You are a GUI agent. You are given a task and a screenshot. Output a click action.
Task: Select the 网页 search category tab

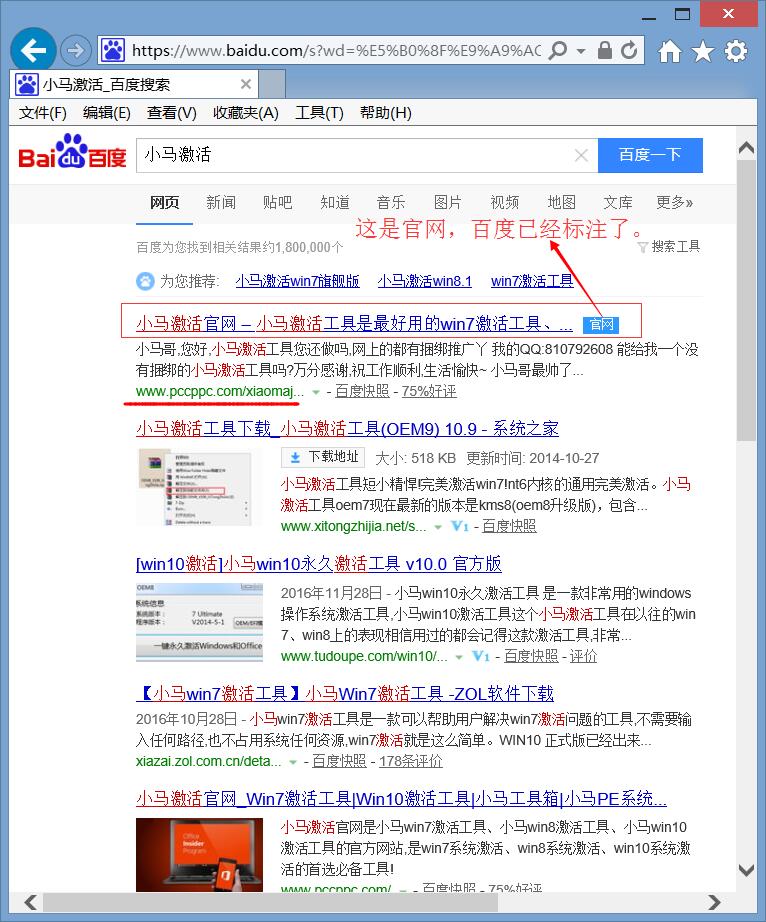click(x=164, y=203)
